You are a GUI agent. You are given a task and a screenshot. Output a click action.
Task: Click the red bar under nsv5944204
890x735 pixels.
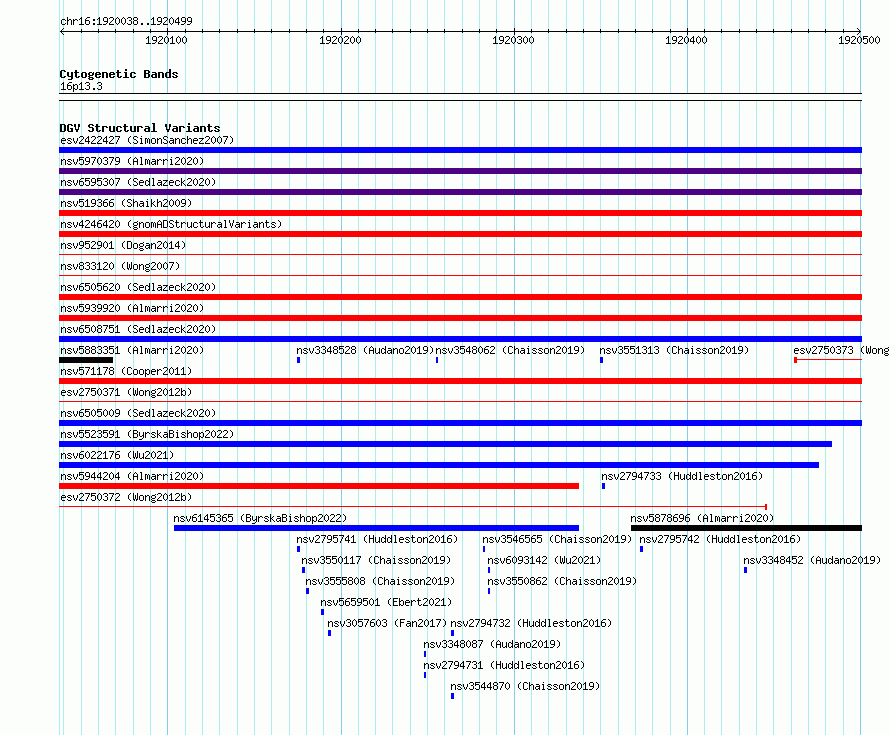click(x=319, y=486)
